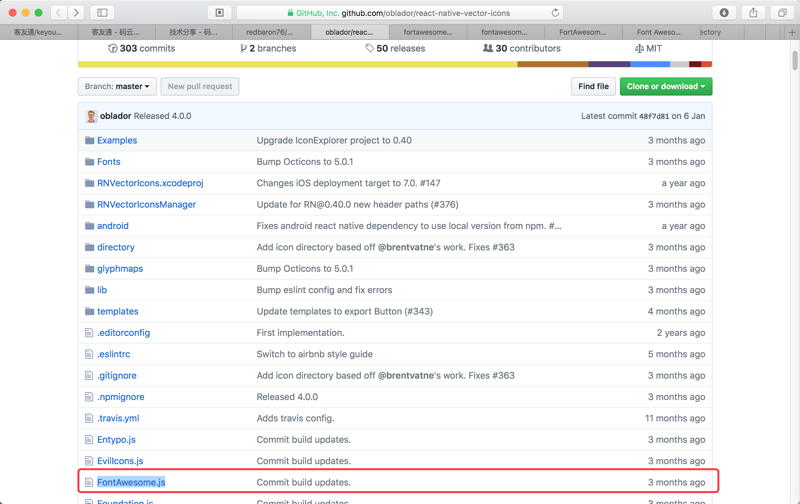Click the Safari address bar
The height and width of the screenshot is (504, 800).
coord(400,13)
